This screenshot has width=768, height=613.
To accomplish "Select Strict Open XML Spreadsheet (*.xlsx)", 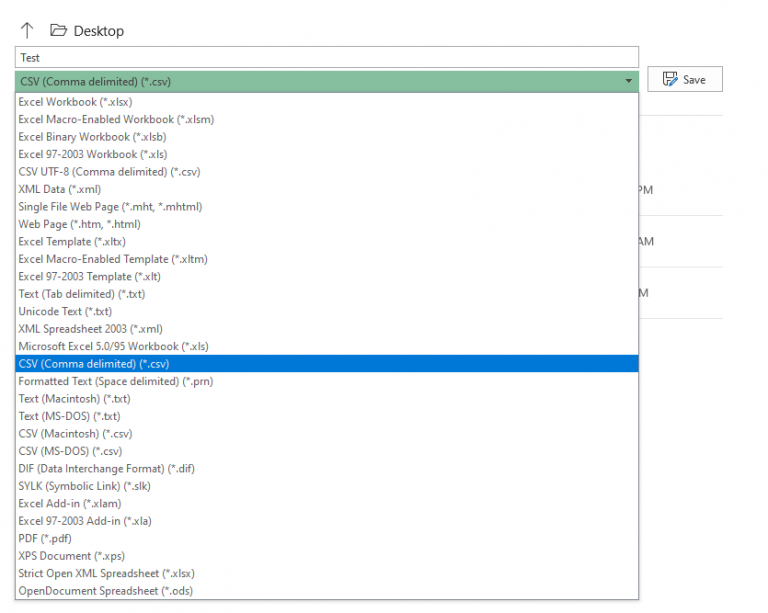I will click(x=327, y=573).
